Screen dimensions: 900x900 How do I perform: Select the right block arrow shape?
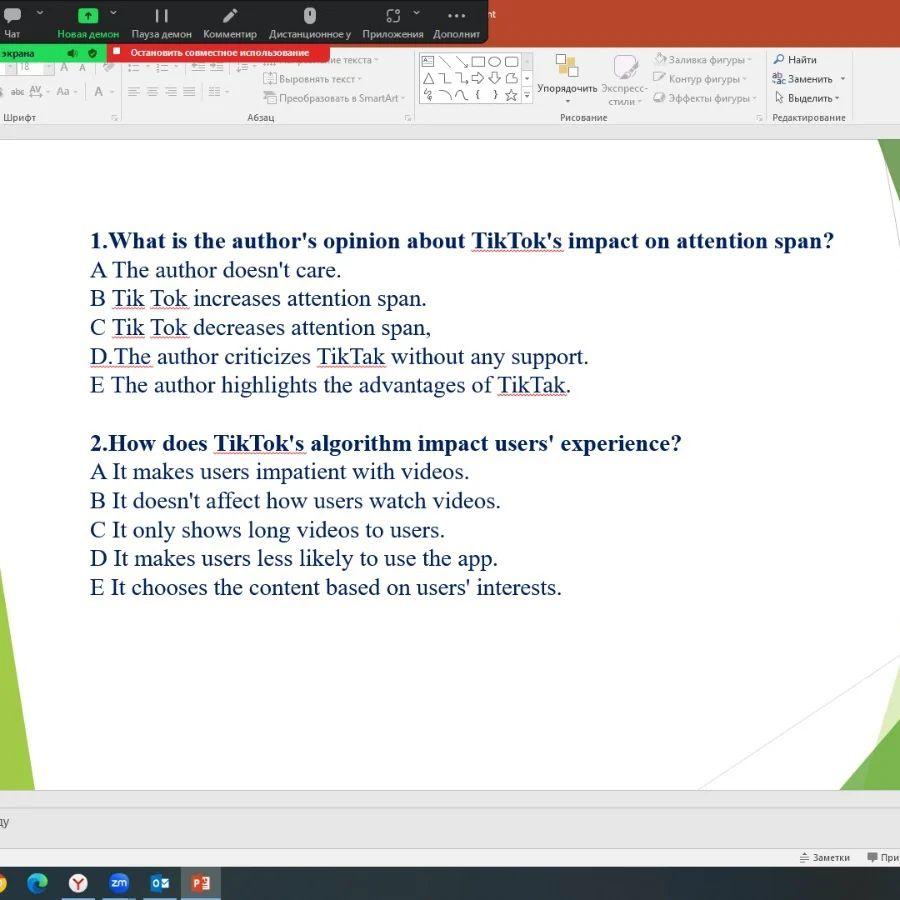tap(478, 78)
